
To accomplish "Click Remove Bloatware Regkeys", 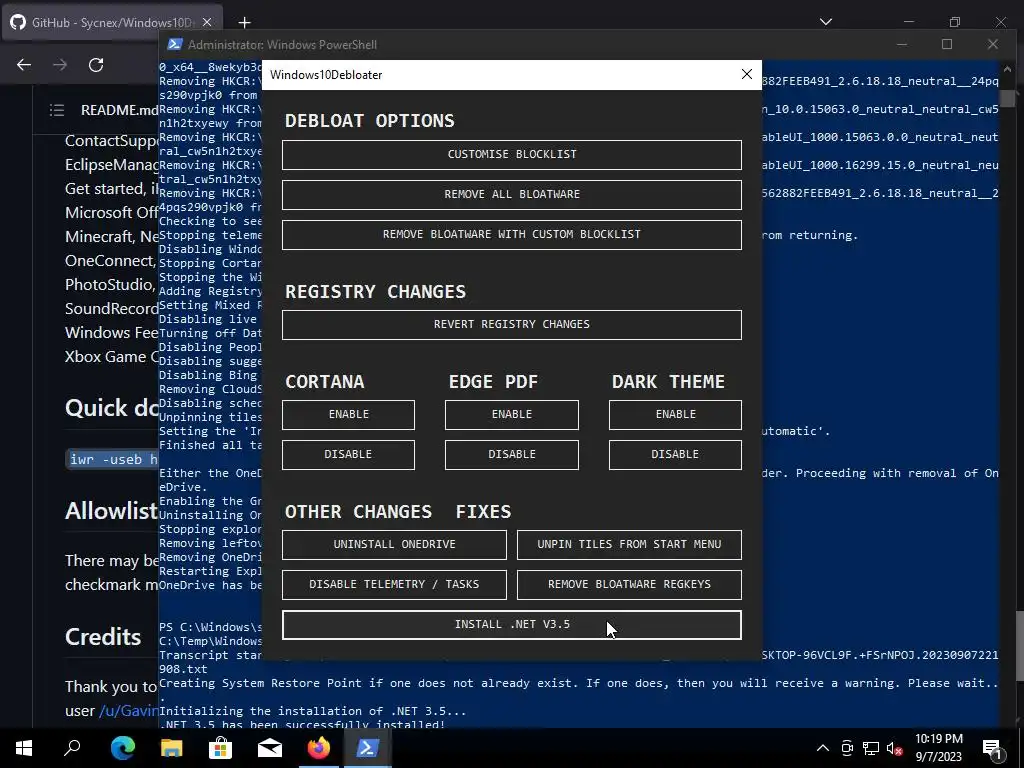I will 629,584.
